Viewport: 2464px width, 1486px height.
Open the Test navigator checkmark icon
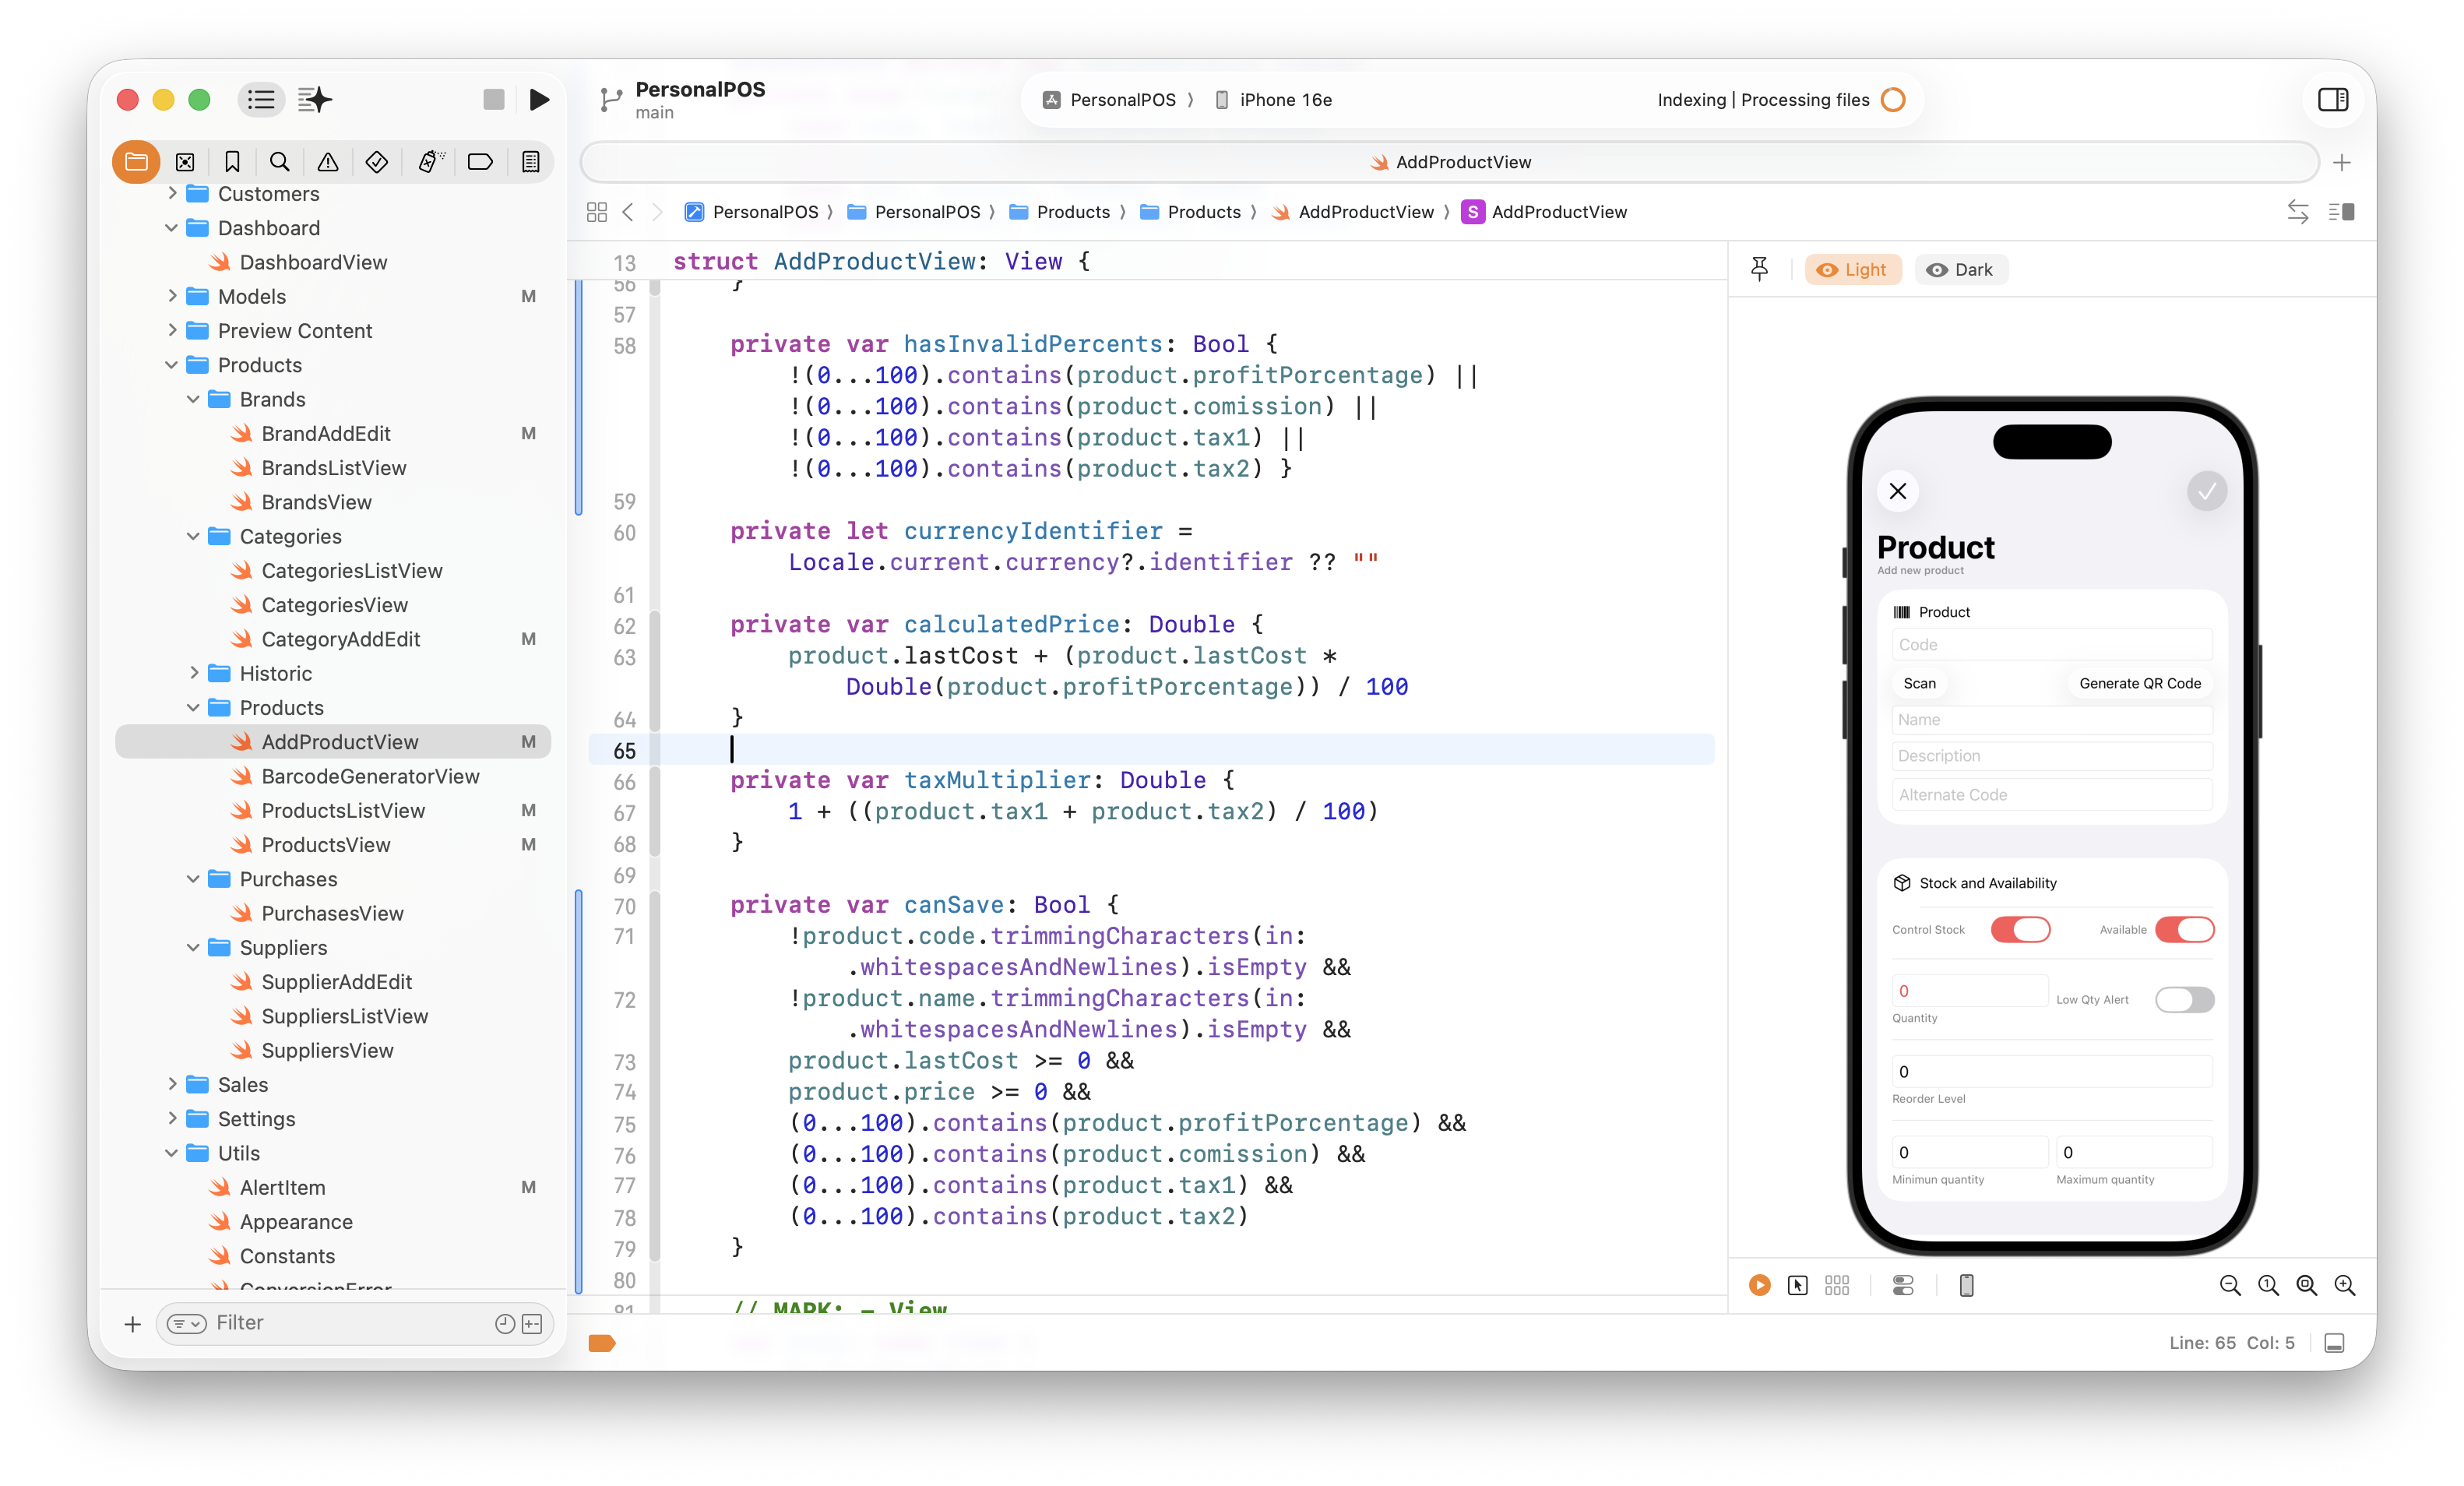(376, 161)
